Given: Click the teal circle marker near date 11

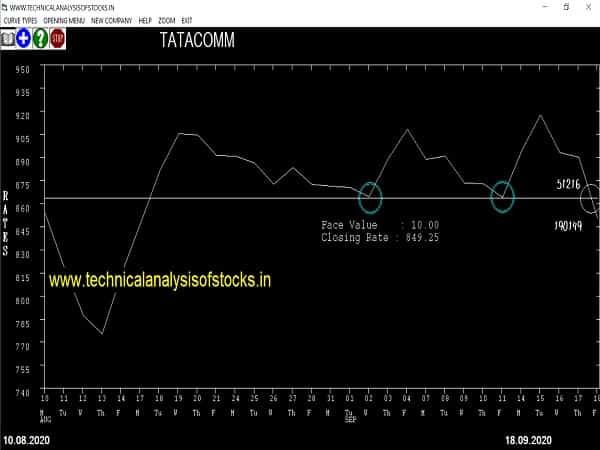Looking at the screenshot, I should pos(502,197).
